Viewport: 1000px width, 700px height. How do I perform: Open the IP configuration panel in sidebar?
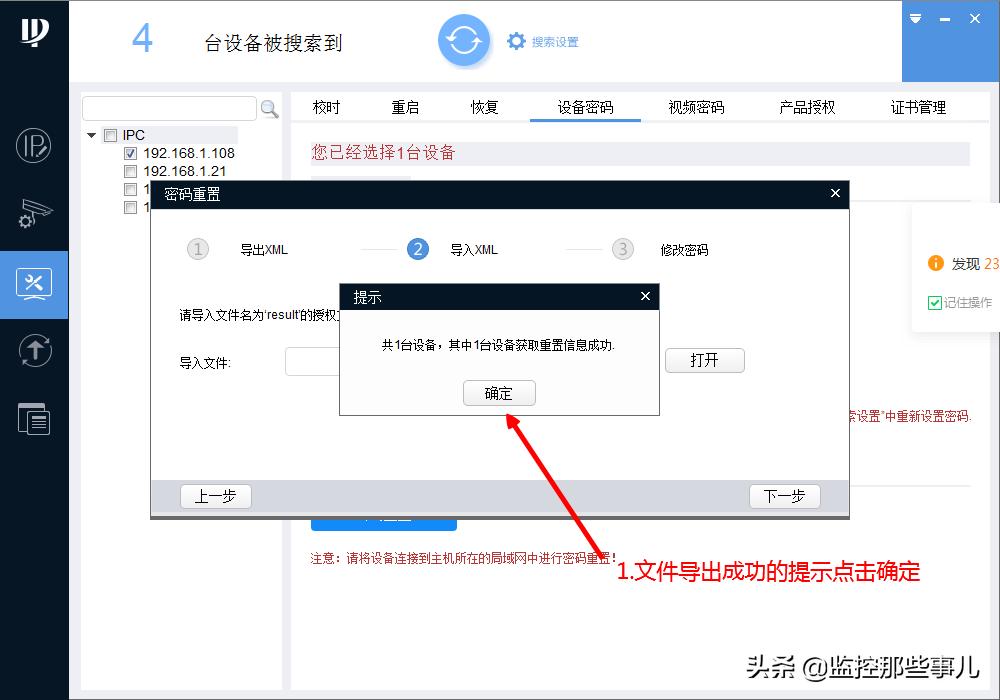pos(34,145)
